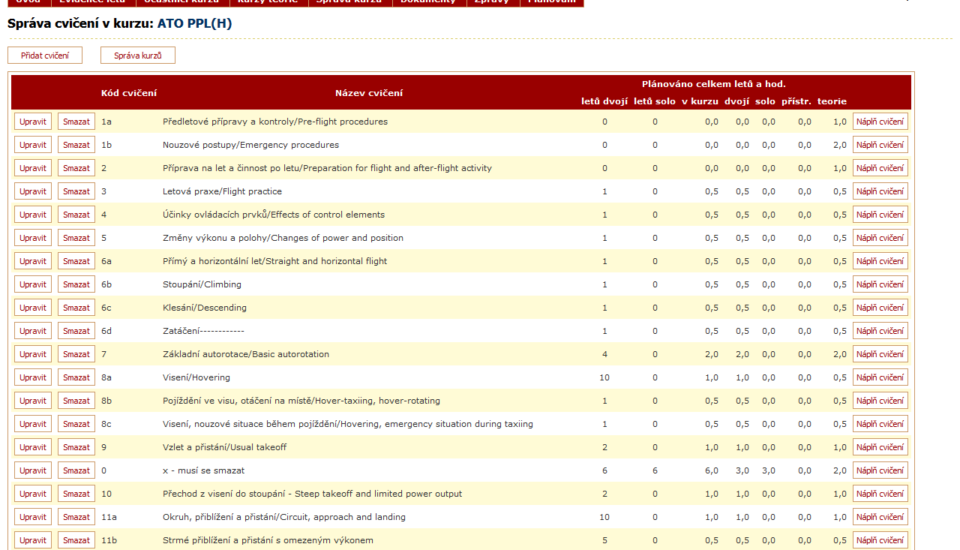The height and width of the screenshot is (550, 960).
Task: Open Náplň cvičení for exercise 0
Action: 880,470
